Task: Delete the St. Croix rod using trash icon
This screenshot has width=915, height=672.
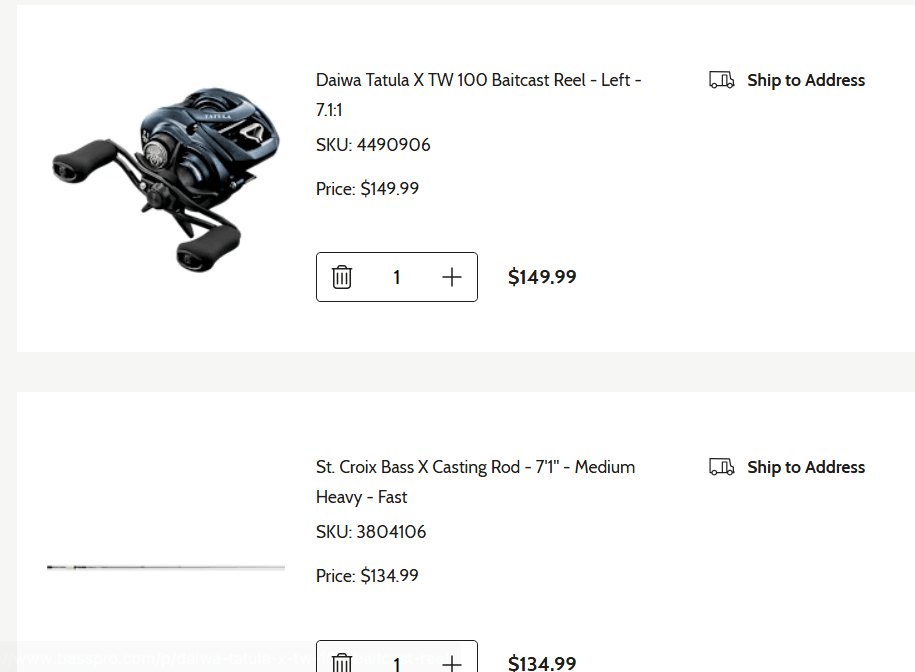Action: (342, 662)
